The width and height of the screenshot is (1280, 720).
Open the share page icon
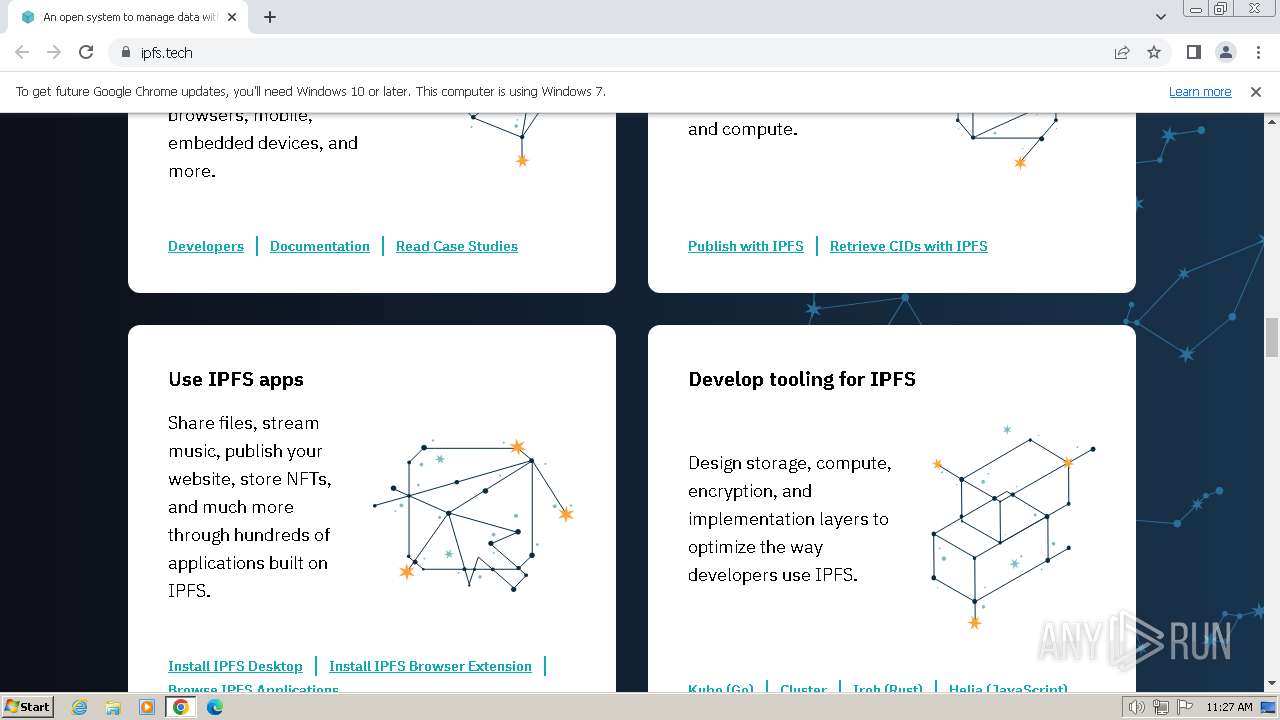[x=1122, y=52]
